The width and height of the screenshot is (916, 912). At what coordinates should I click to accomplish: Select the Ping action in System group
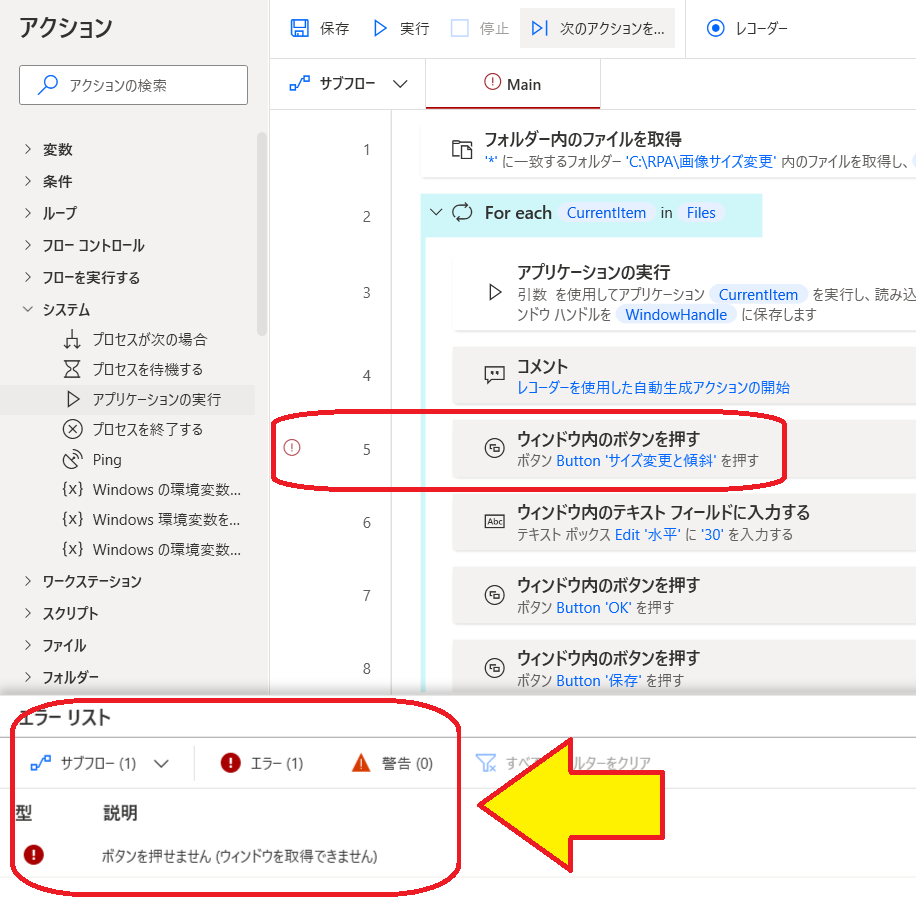point(107,460)
